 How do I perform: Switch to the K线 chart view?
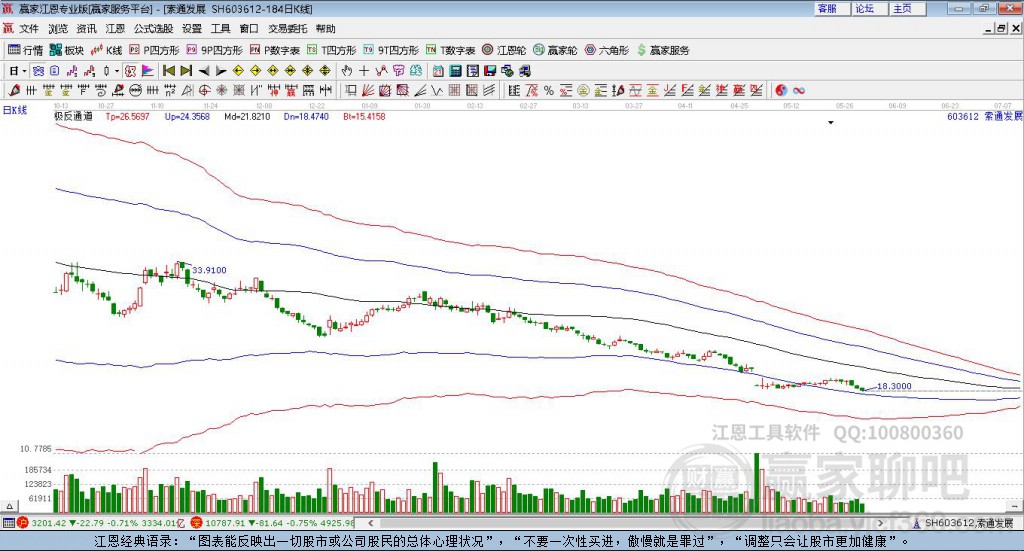(x=106, y=50)
